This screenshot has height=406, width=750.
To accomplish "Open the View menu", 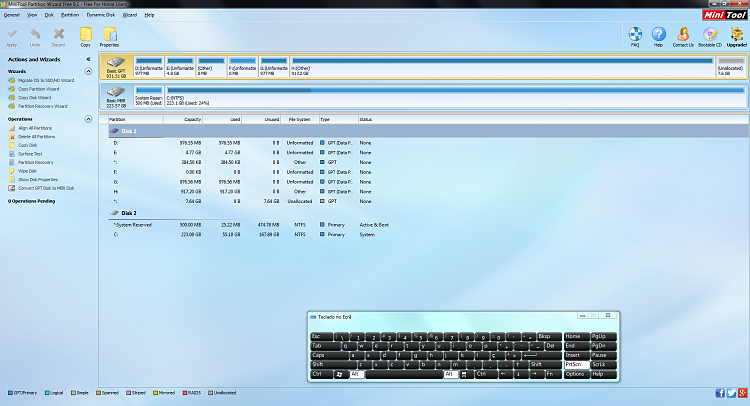I will click(32, 15).
